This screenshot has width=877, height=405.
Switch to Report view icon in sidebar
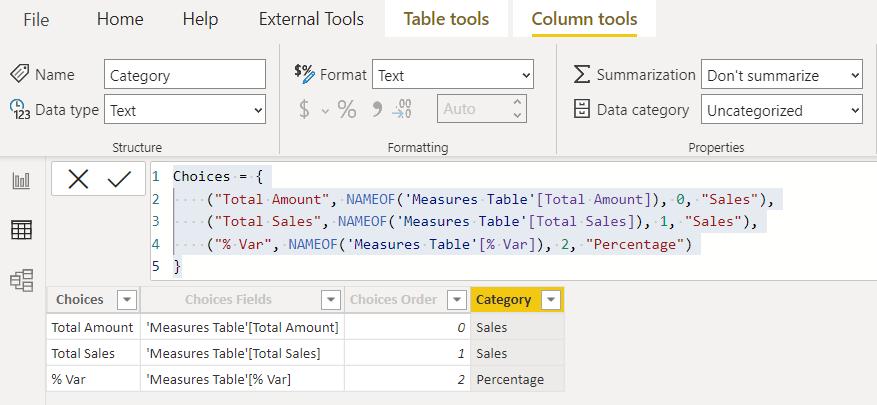(21, 181)
